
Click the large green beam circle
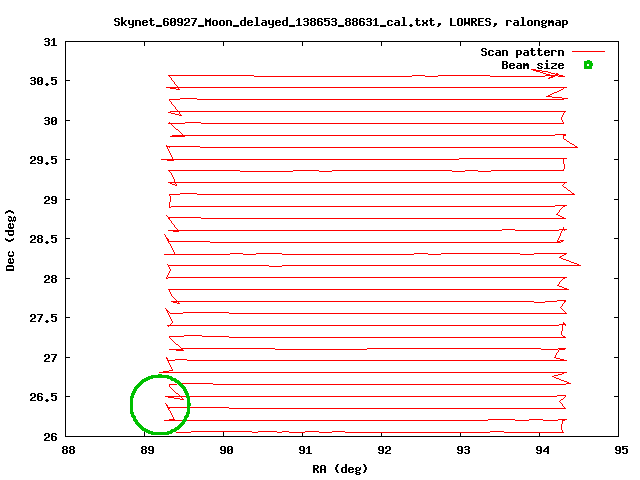pos(160,404)
